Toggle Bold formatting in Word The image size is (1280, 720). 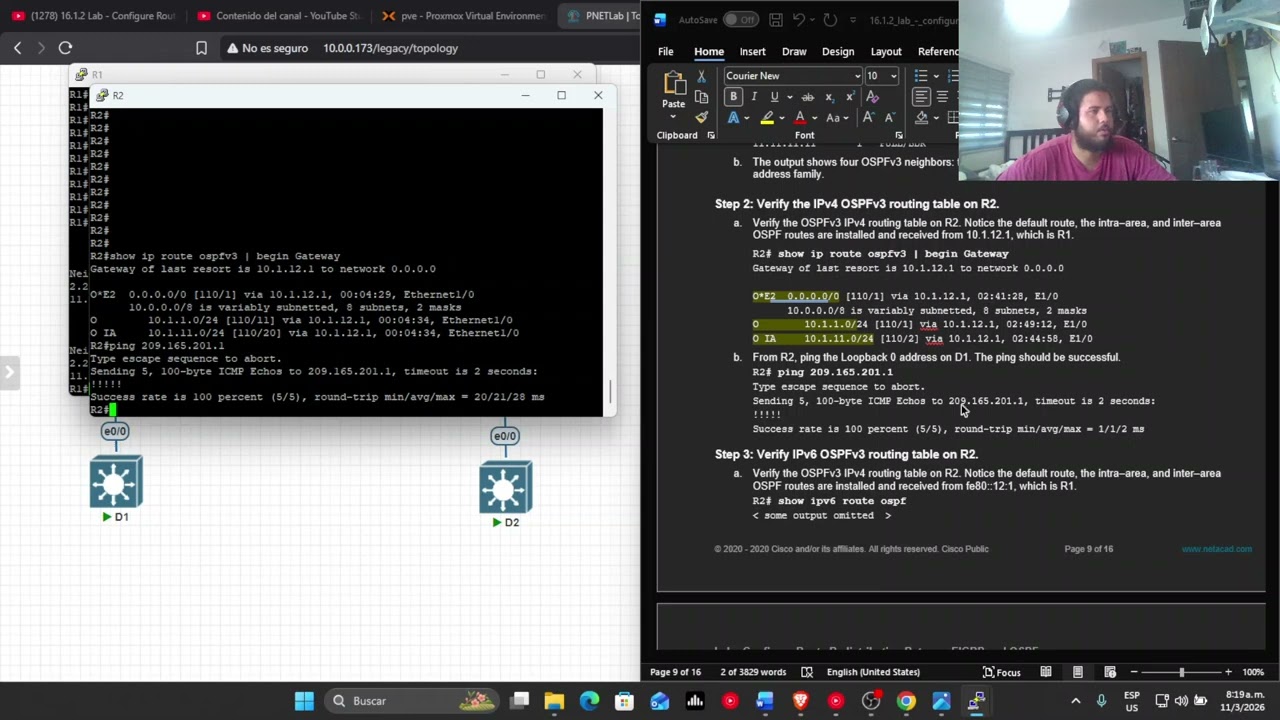pos(733,97)
